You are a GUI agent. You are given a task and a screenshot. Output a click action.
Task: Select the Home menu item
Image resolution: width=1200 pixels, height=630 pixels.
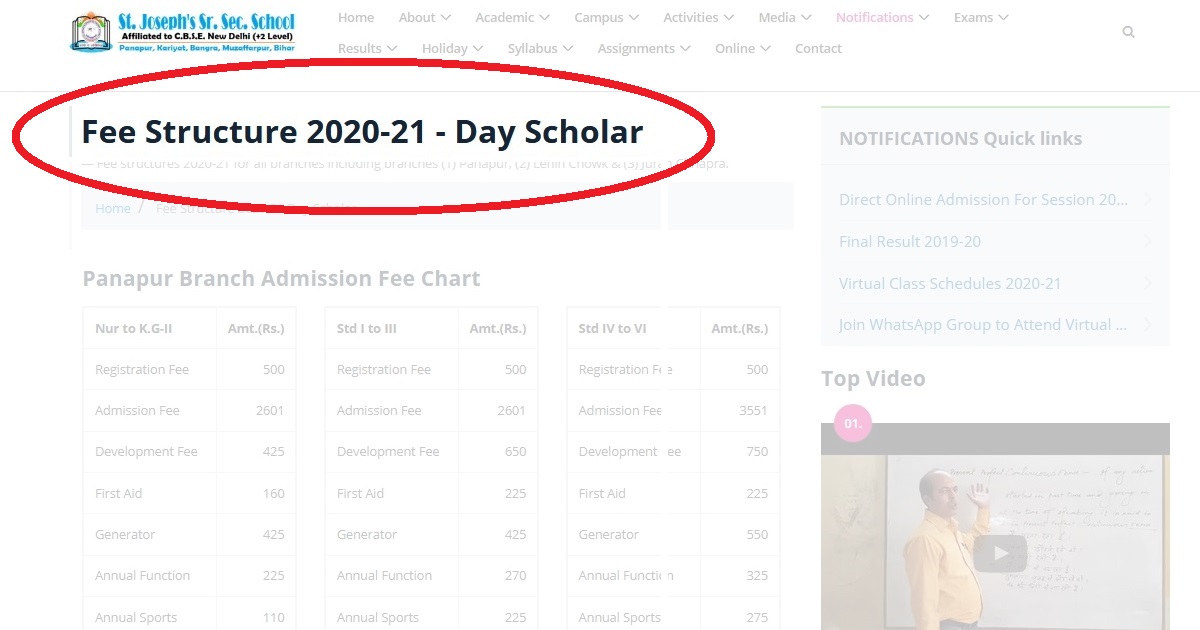[x=355, y=17]
